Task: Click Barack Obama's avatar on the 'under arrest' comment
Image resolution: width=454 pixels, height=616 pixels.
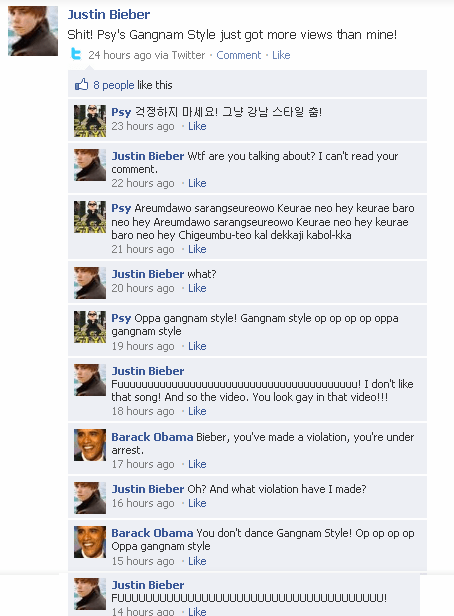Action: click(90, 445)
